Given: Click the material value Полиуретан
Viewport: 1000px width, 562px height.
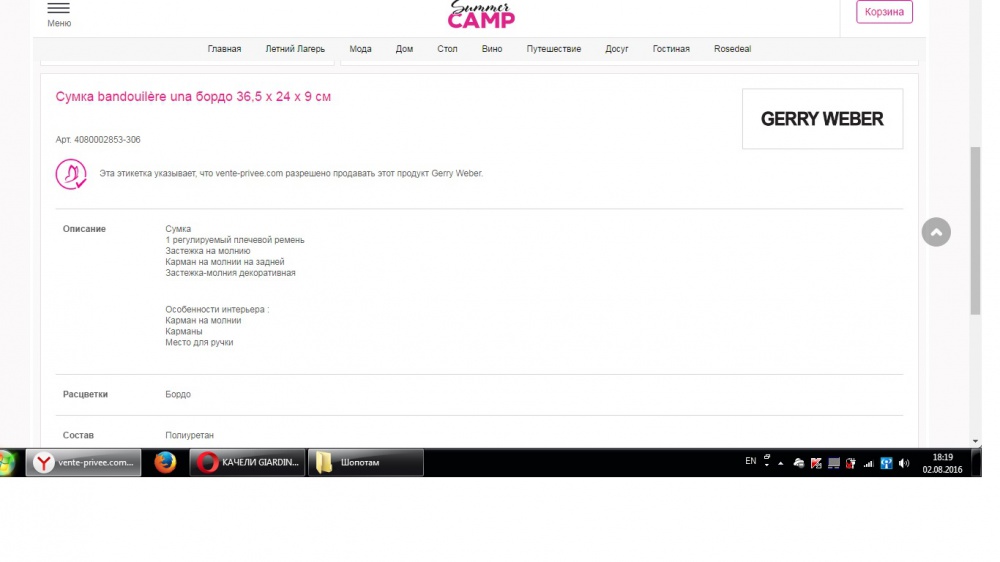Looking at the screenshot, I should (189, 435).
